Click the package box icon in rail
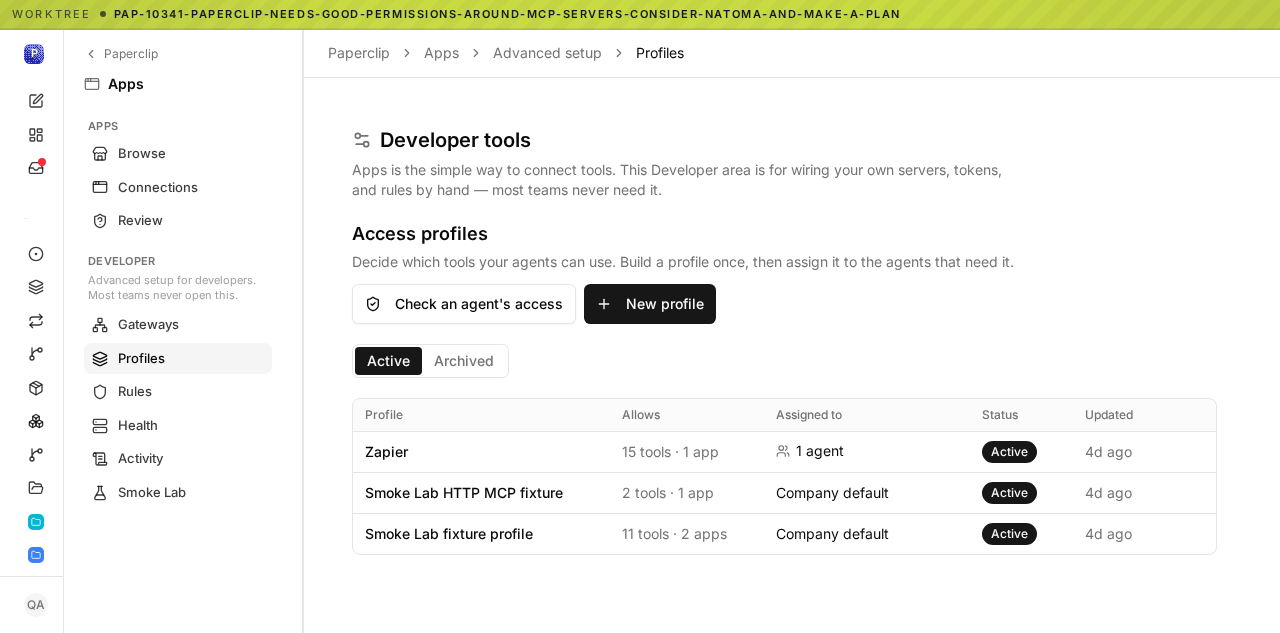Image resolution: width=1280 pixels, height=633 pixels. tap(36, 388)
